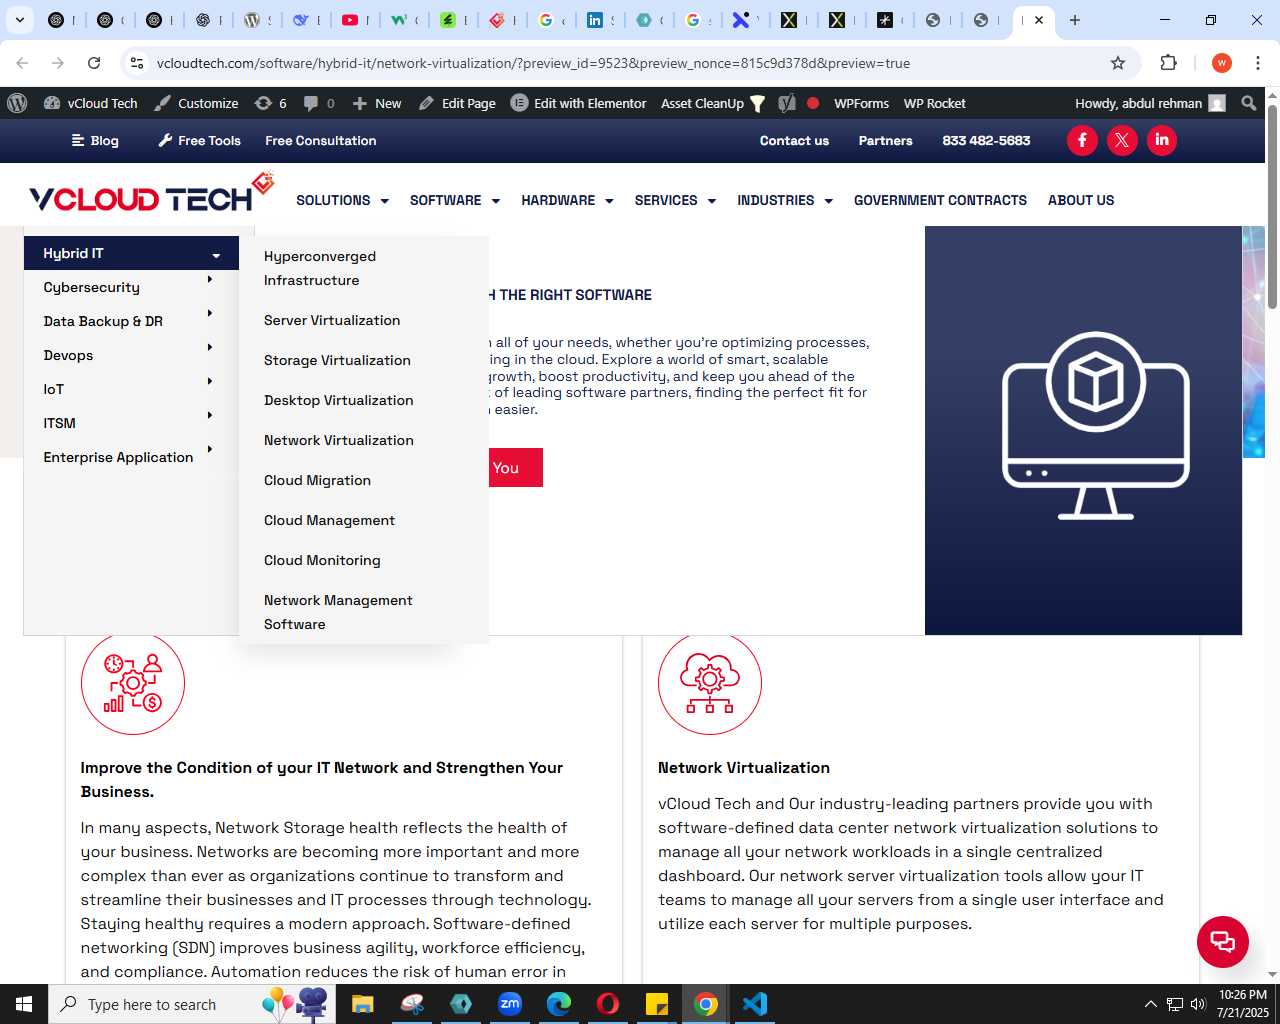Click the Chrome profile avatar

1222,63
